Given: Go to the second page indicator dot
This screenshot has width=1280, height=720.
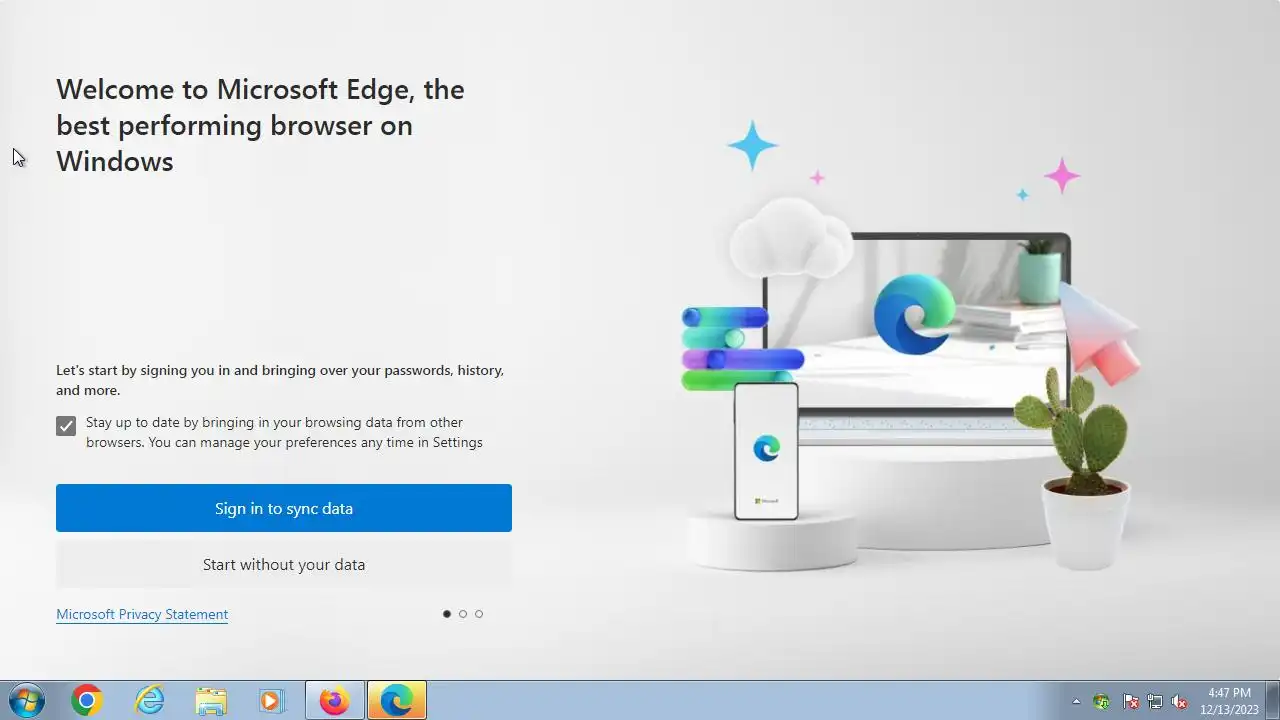Looking at the screenshot, I should coord(463,614).
